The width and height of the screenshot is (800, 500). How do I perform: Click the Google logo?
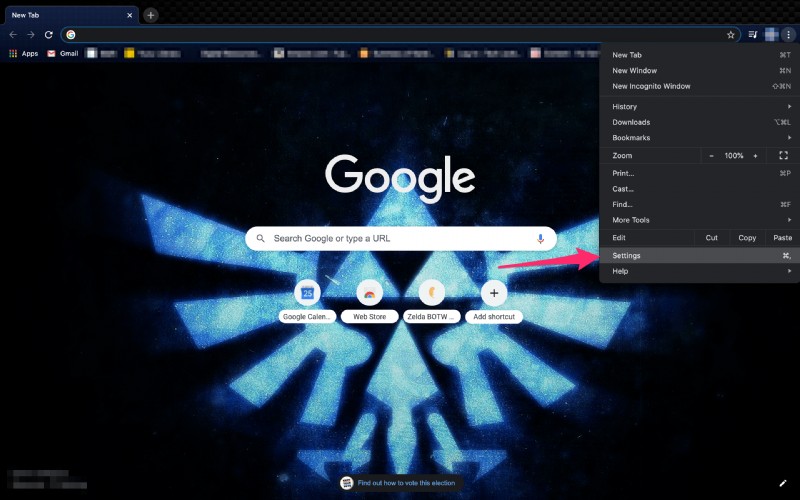(x=400, y=178)
